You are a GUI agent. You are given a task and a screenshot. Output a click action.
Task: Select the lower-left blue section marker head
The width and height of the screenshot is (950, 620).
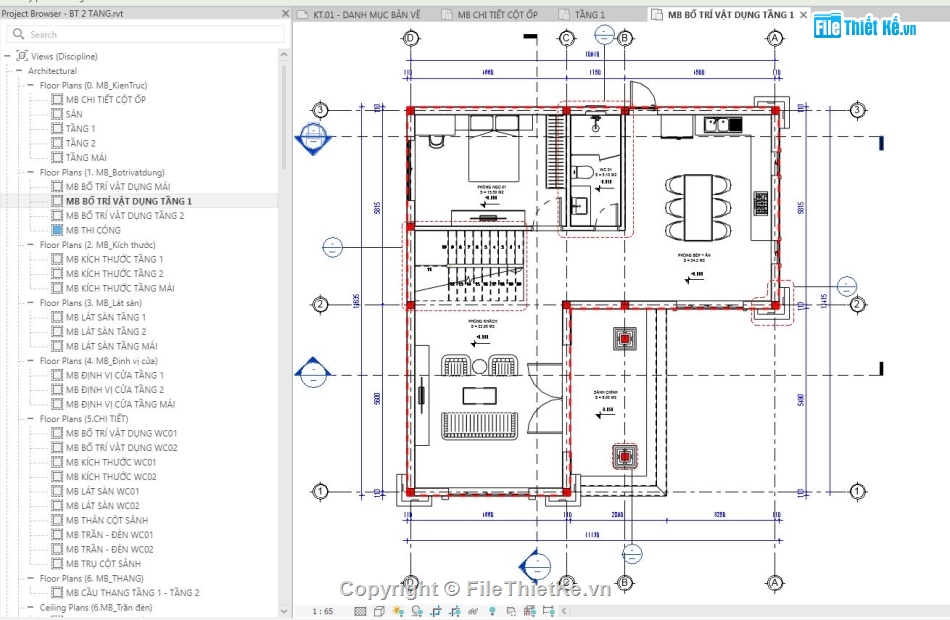(x=313, y=373)
